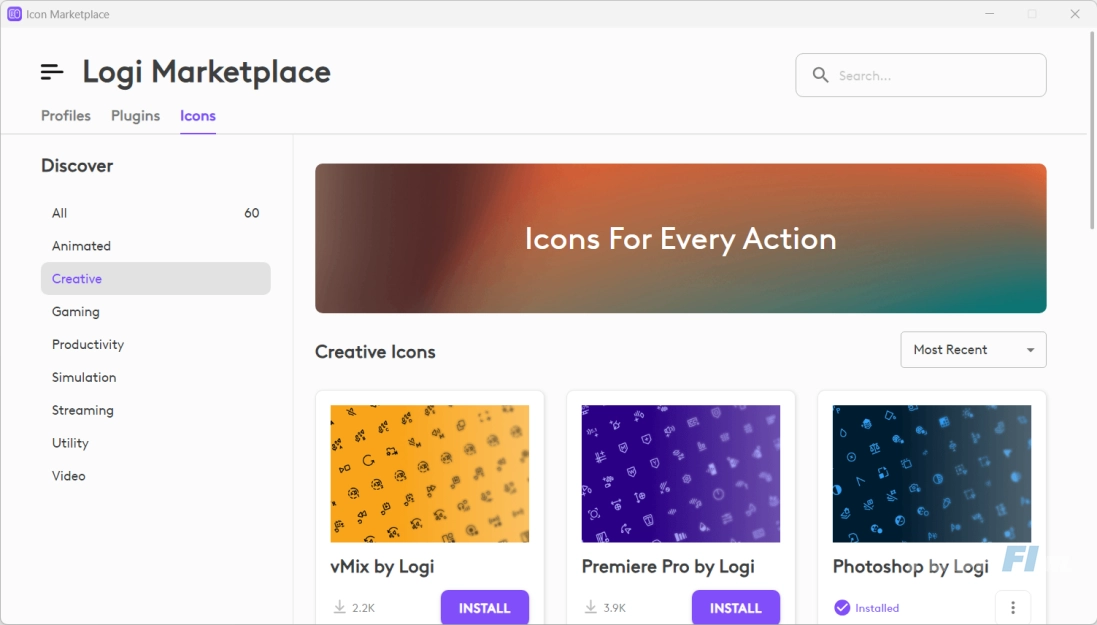Install the Premiere Pro by Logi pack
1097x625 pixels.
point(735,608)
